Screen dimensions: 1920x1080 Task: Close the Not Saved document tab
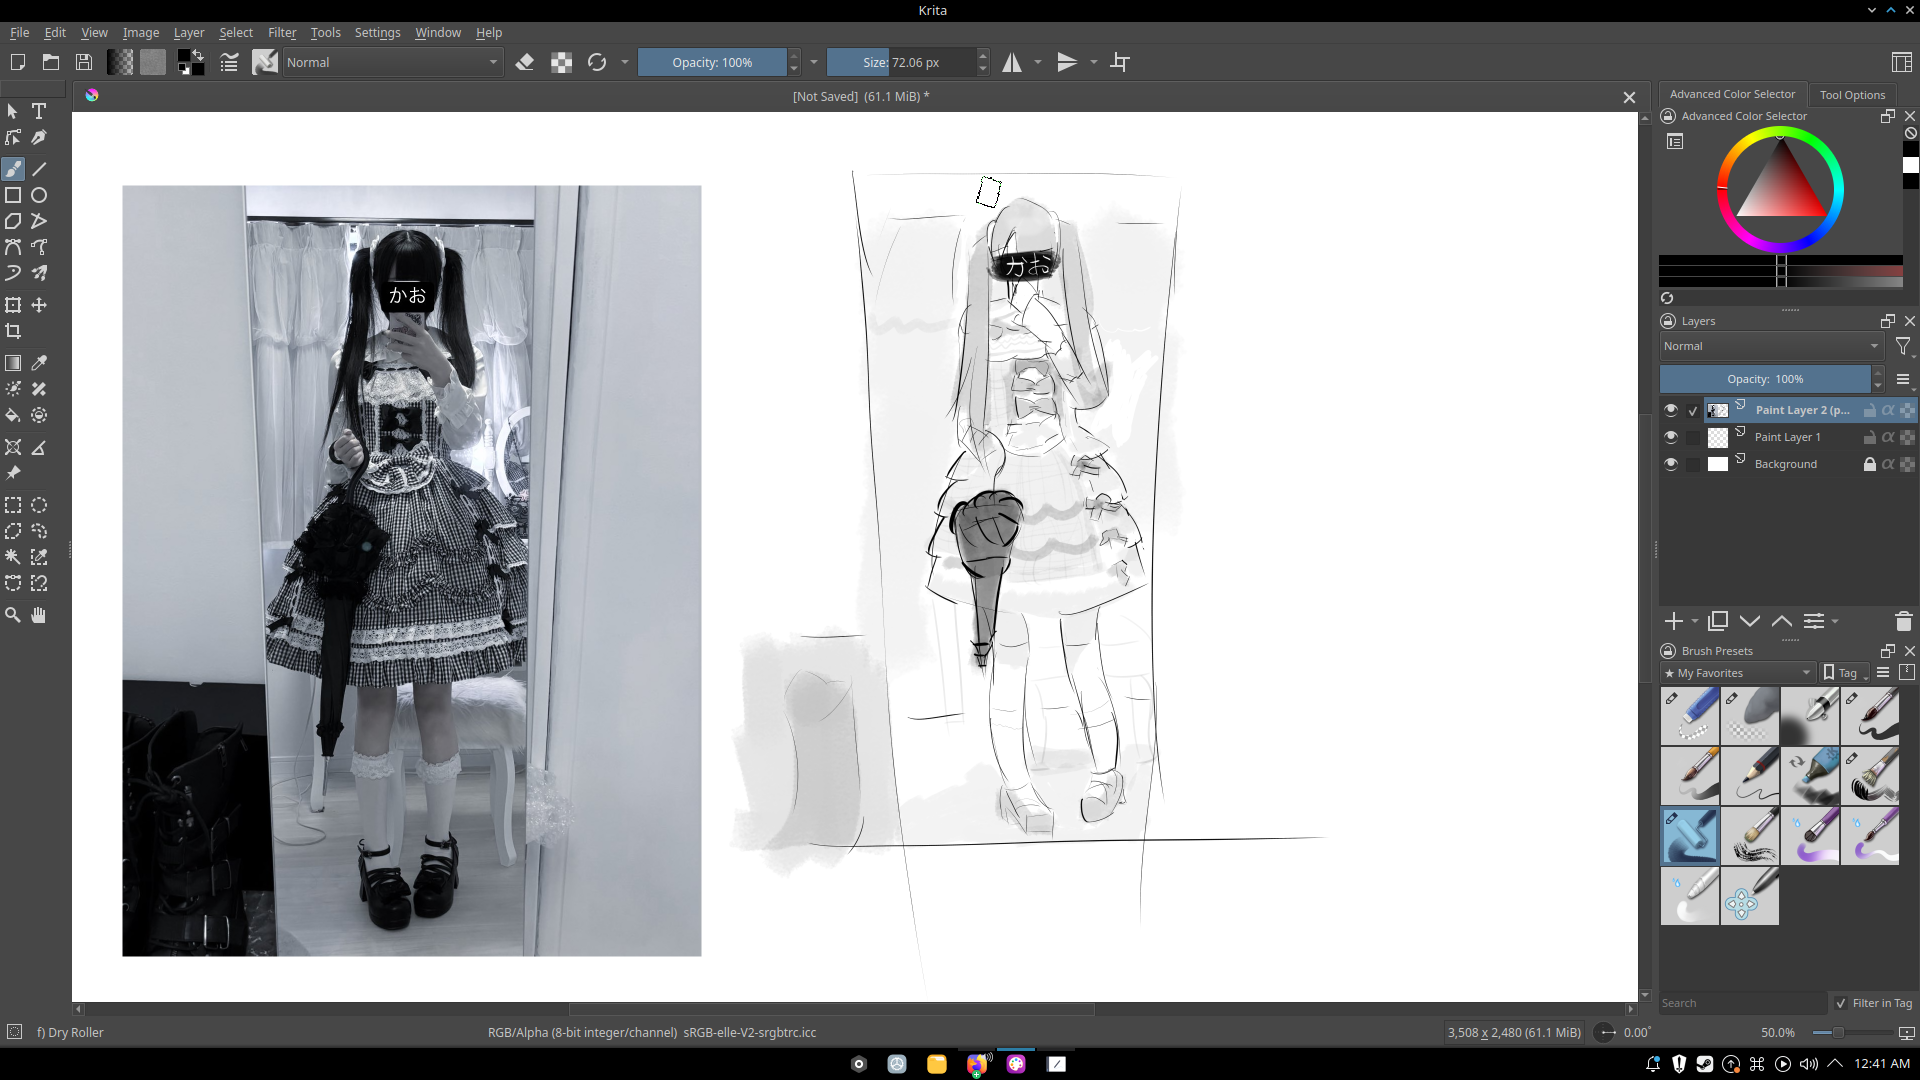point(1629,97)
